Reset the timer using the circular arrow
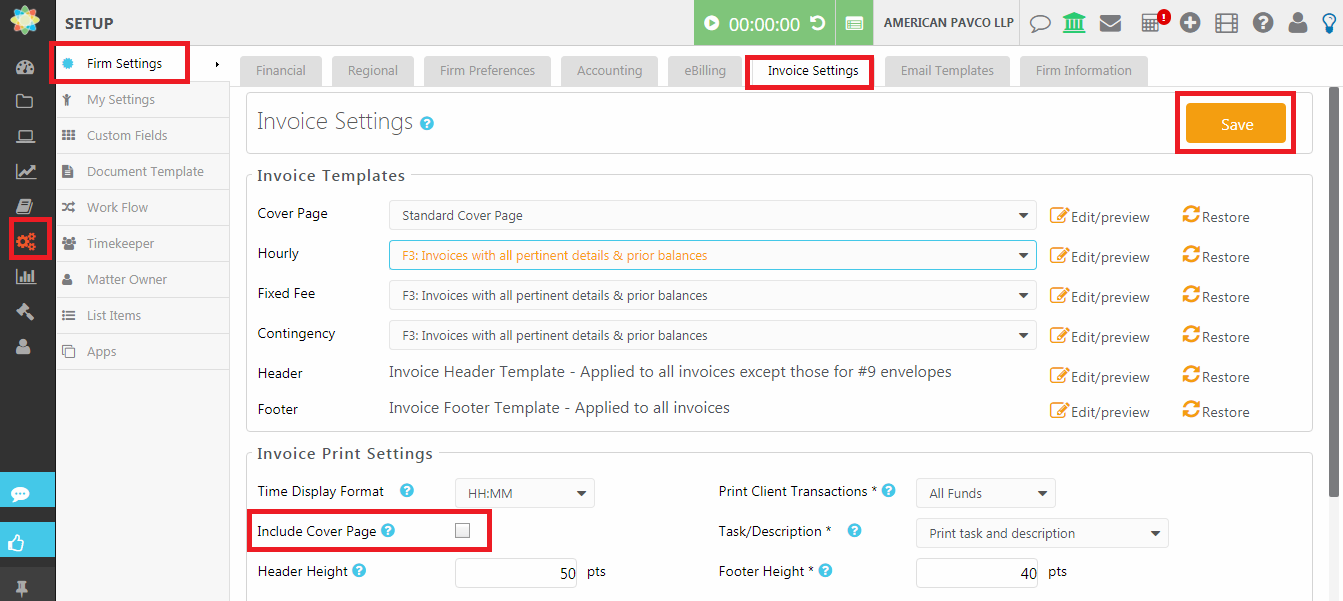Viewport: 1343px width, 601px height. click(817, 23)
